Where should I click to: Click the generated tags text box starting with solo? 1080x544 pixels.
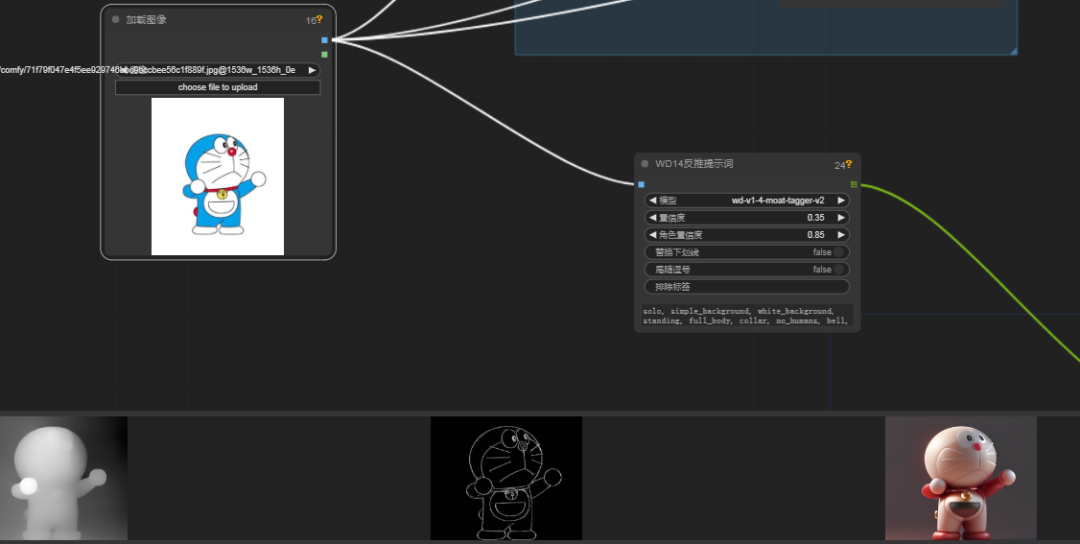tap(747, 315)
